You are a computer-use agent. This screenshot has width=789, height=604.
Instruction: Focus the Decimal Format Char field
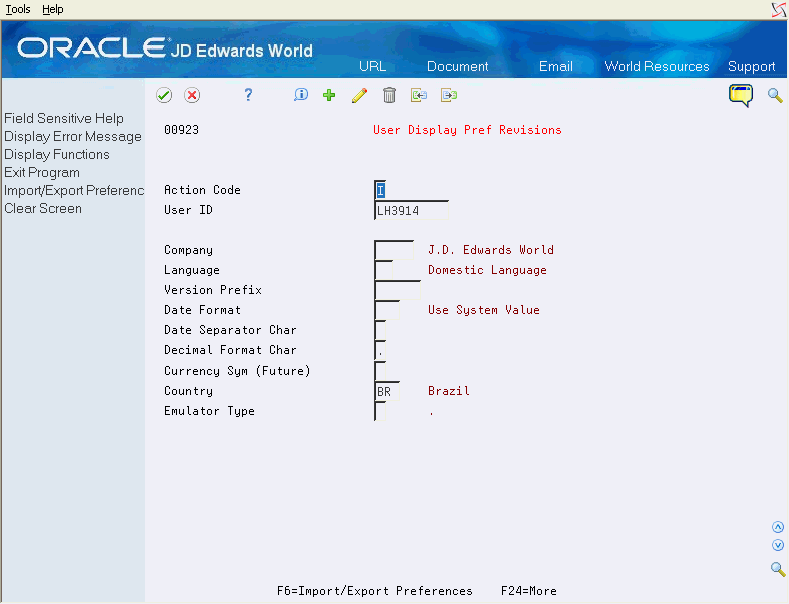380,350
